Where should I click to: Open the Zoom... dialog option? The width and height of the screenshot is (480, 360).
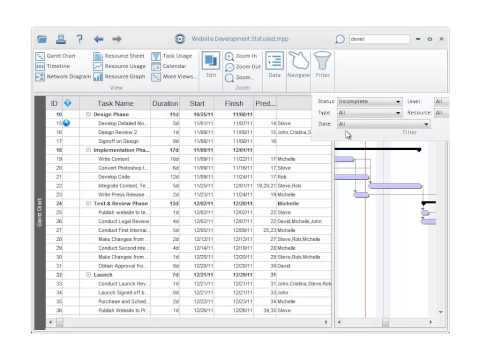(x=238, y=77)
